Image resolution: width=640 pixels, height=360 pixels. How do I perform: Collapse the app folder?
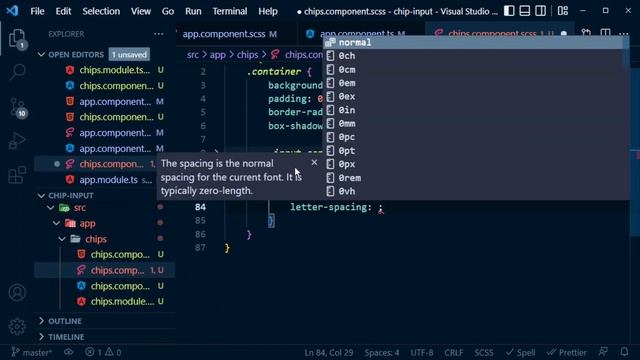(56, 224)
